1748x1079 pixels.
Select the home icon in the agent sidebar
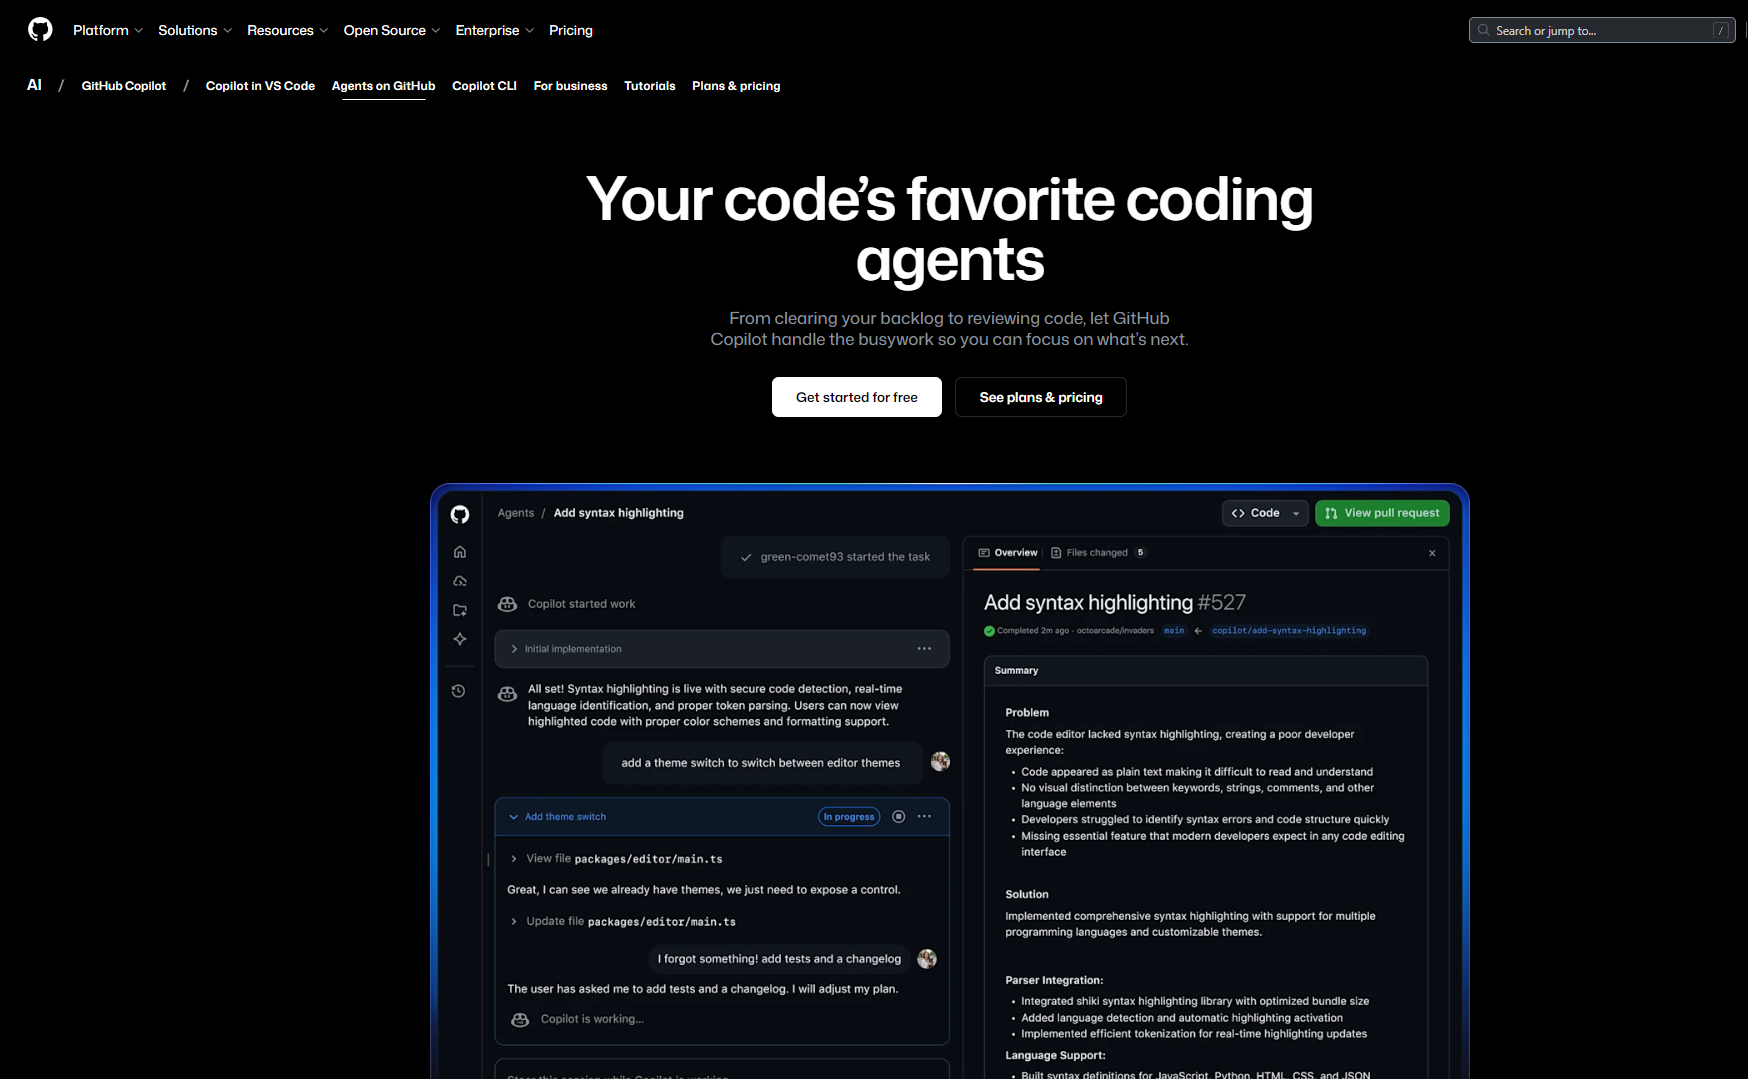point(459,551)
